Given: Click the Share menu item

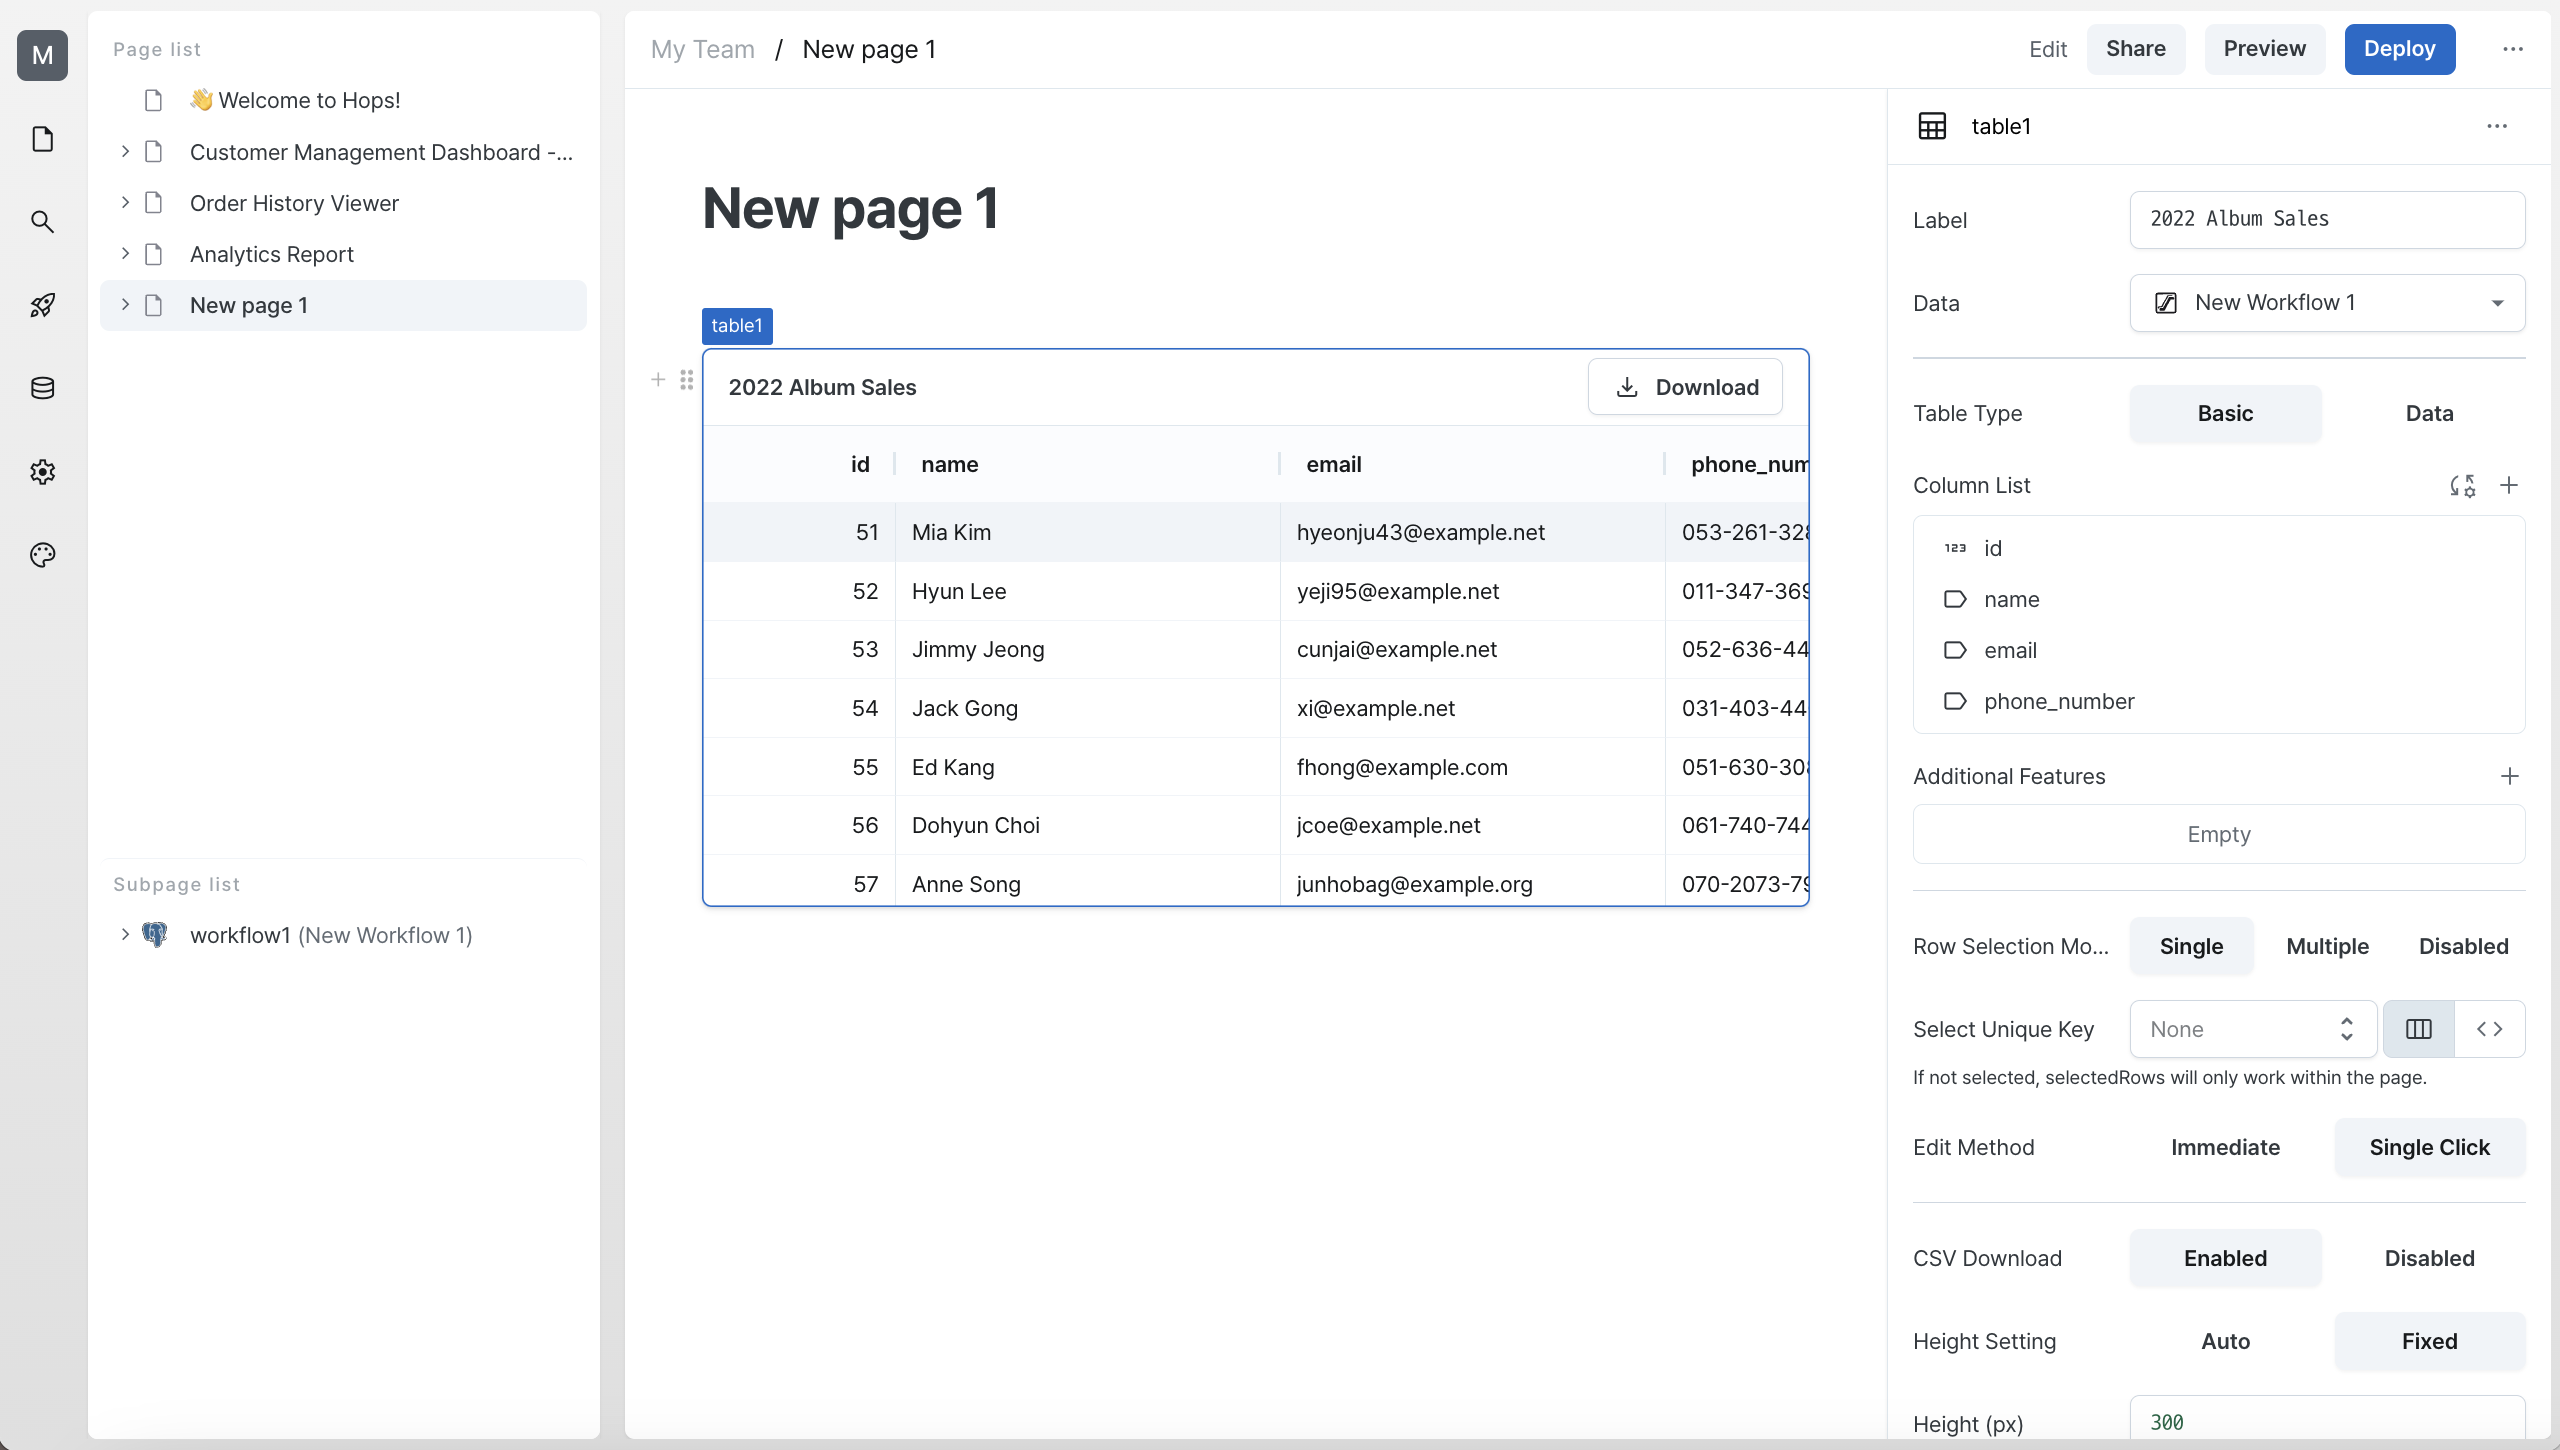Looking at the screenshot, I should [2135, 49].
